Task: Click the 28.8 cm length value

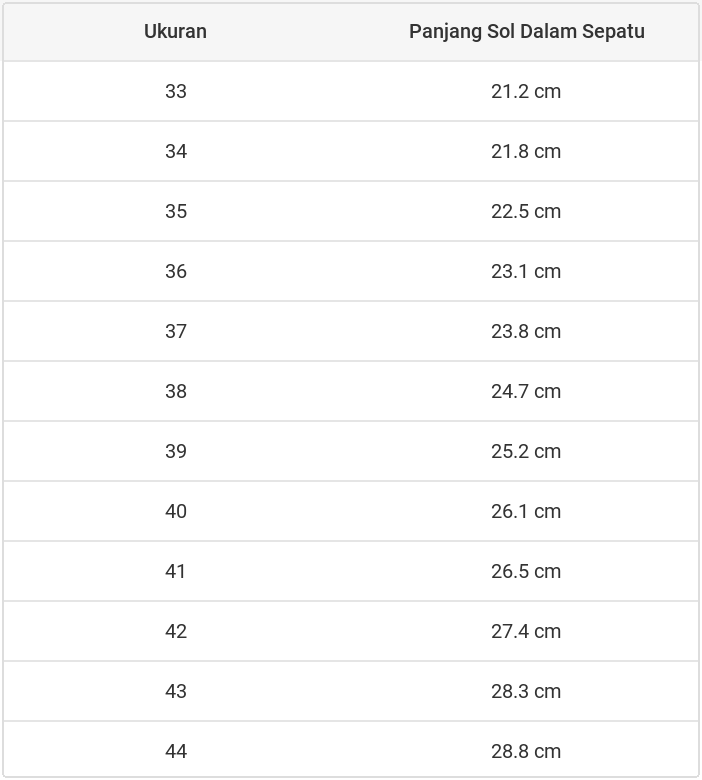Action: [x=526, y=751]
